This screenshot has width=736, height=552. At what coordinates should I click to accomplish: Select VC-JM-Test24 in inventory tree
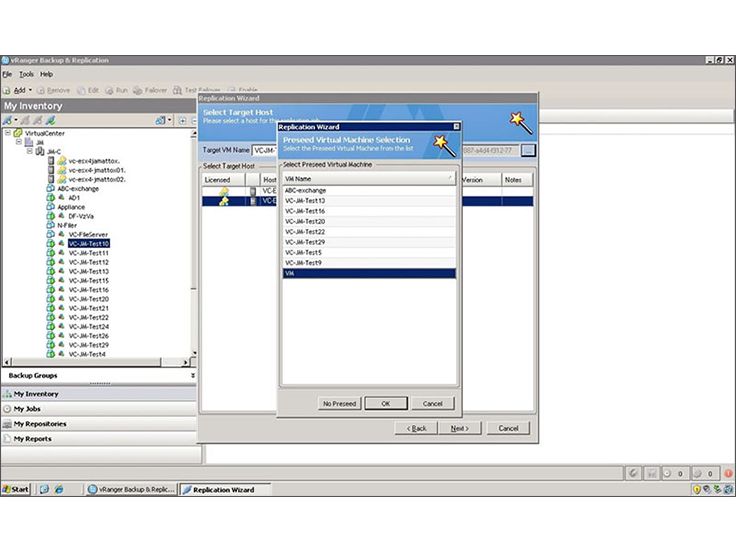click(x=89, y=327)
